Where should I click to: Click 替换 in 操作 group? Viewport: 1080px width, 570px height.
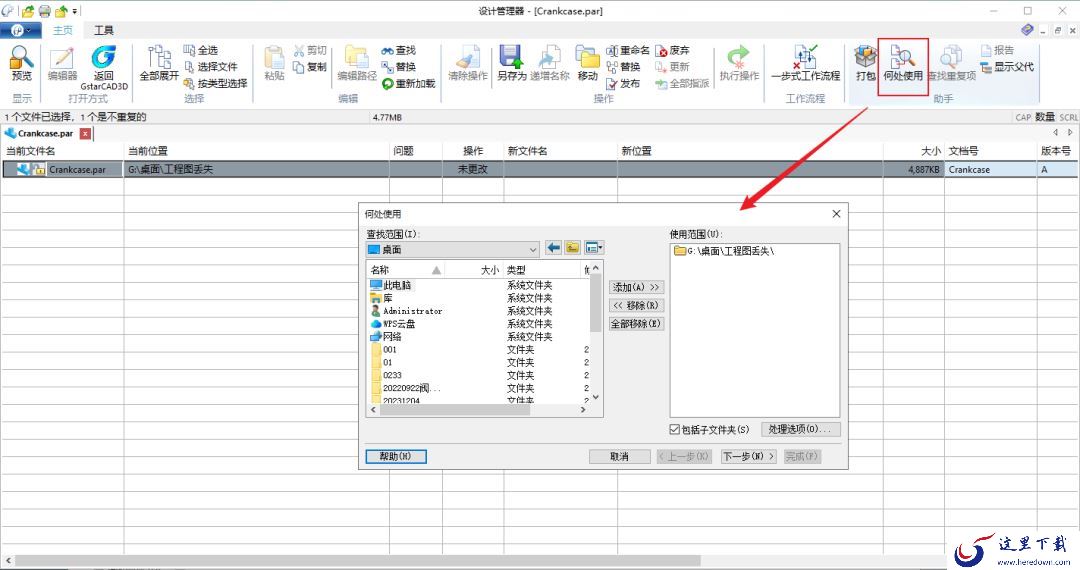coord(623,67)
